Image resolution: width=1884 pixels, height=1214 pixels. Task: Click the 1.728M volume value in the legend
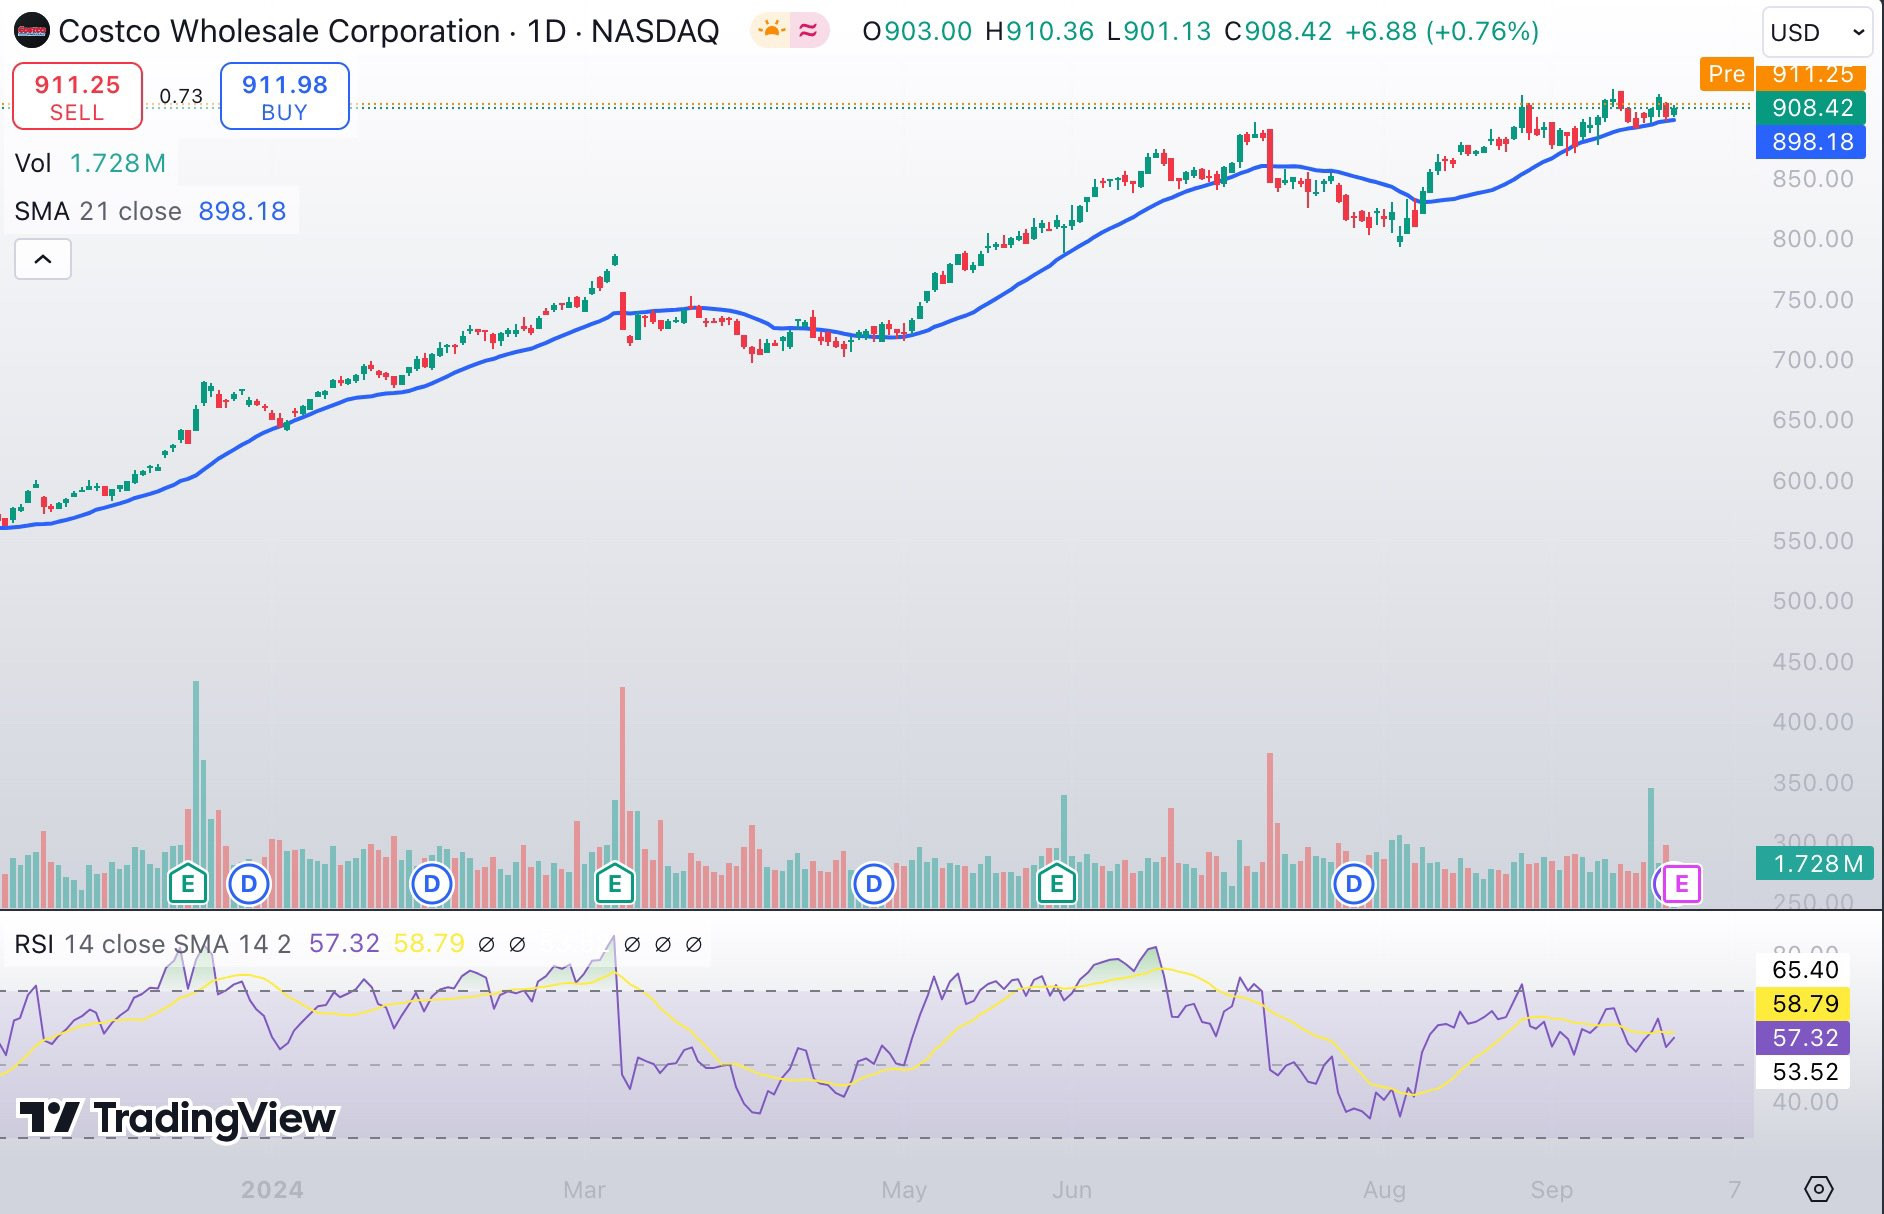tap(118, 163)
